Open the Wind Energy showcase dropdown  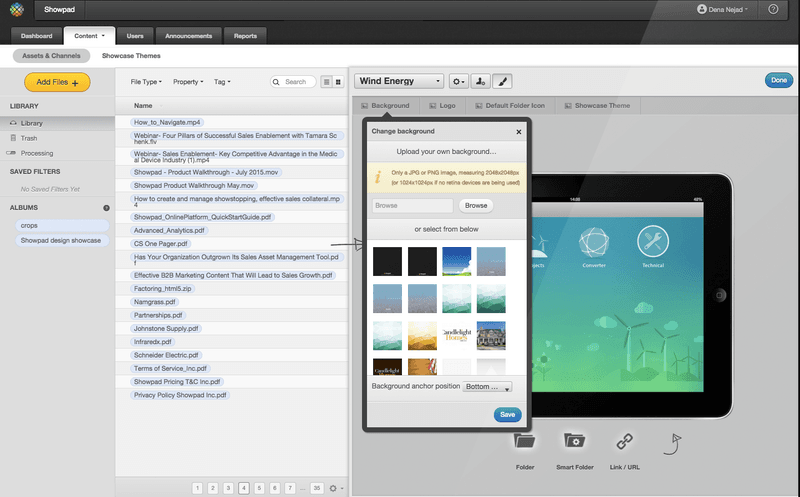click(398, 81)
